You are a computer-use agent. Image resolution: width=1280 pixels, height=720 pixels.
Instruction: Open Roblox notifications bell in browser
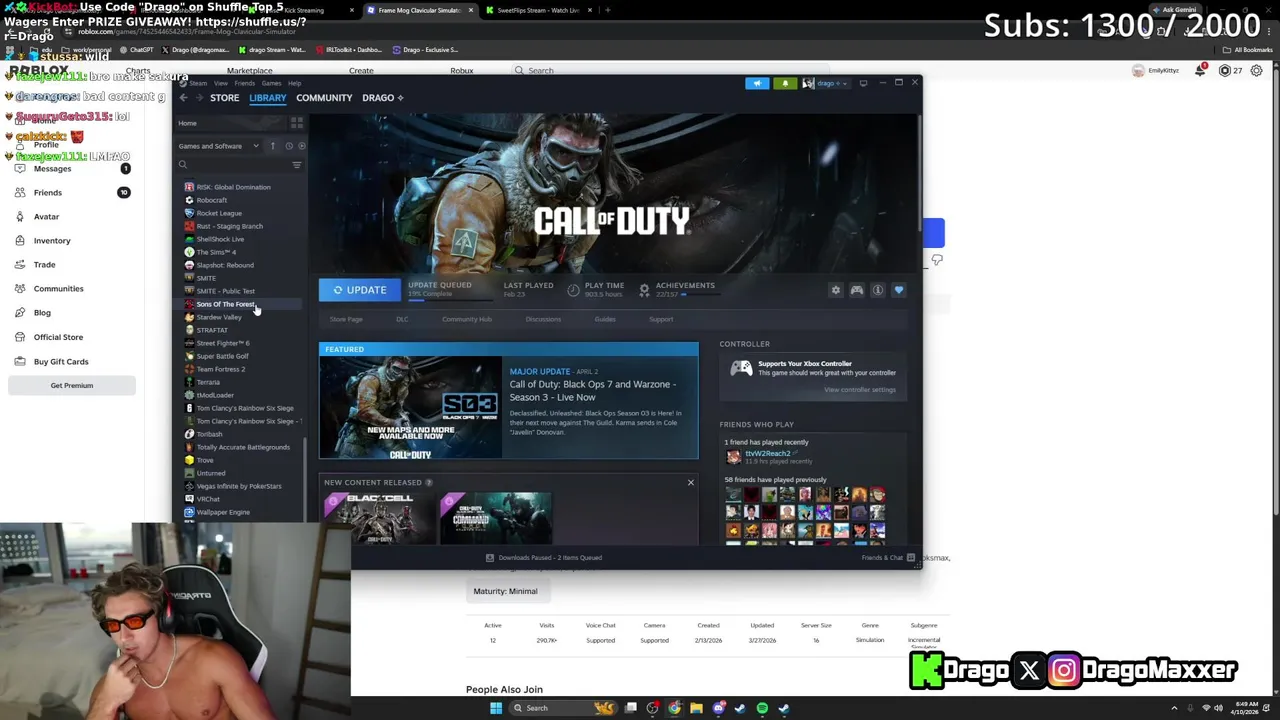1200,71
